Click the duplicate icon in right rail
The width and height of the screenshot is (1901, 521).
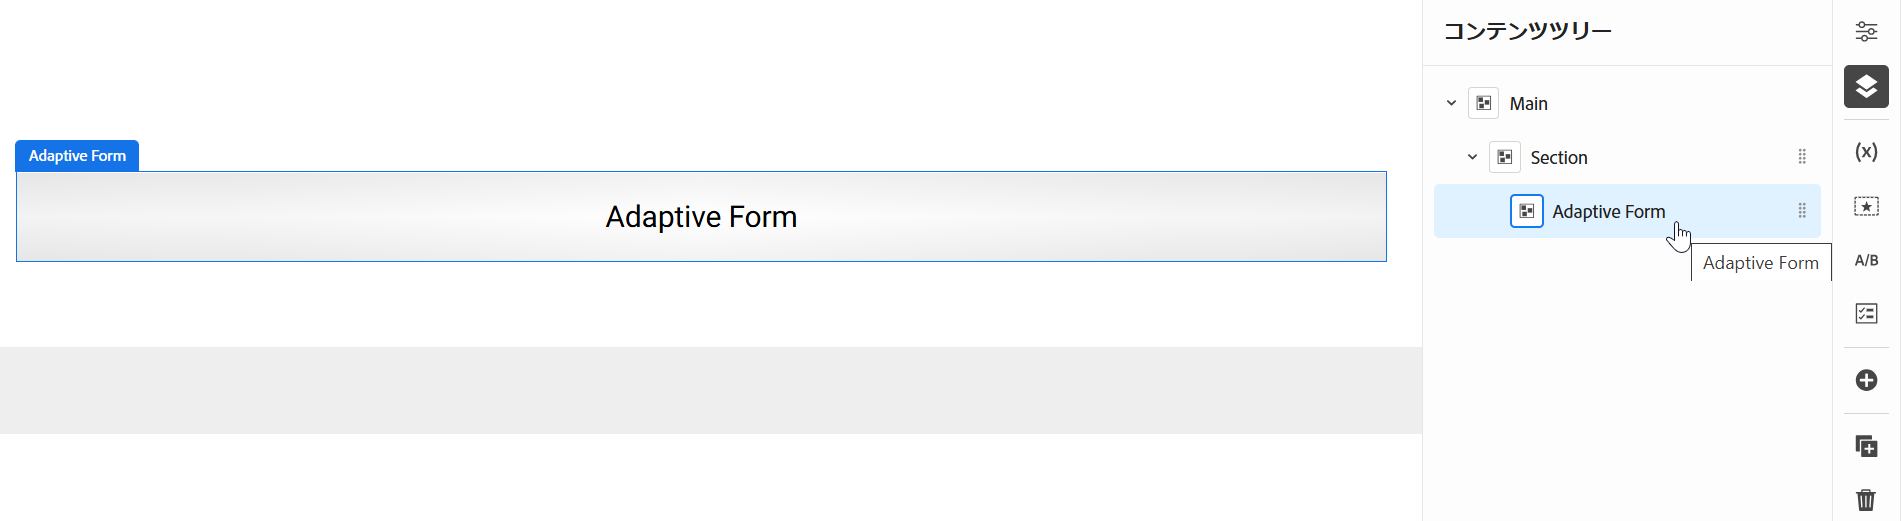pyautogui.click(x=1866, y=446)
